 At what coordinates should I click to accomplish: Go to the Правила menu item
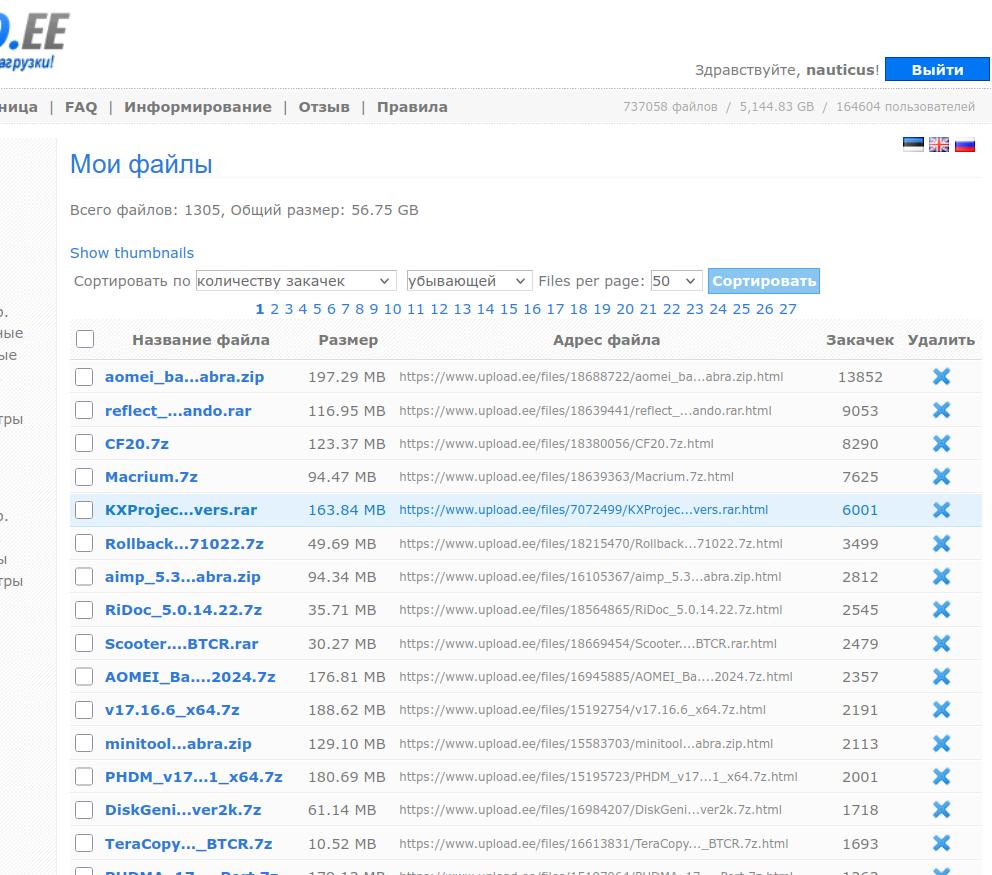412,107
